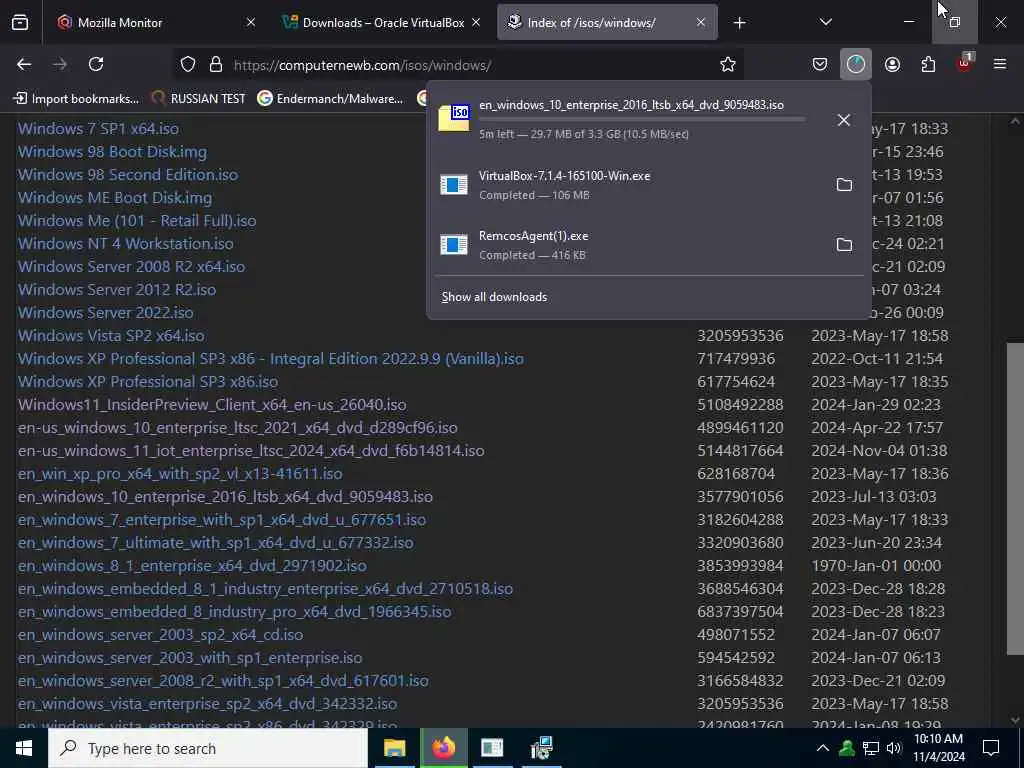The height and width of the screenshot is (768, 1024).
Task: Open Windows 7 SP1 x64.iso link
Action: pyautogui.click(x=98, y=129)
